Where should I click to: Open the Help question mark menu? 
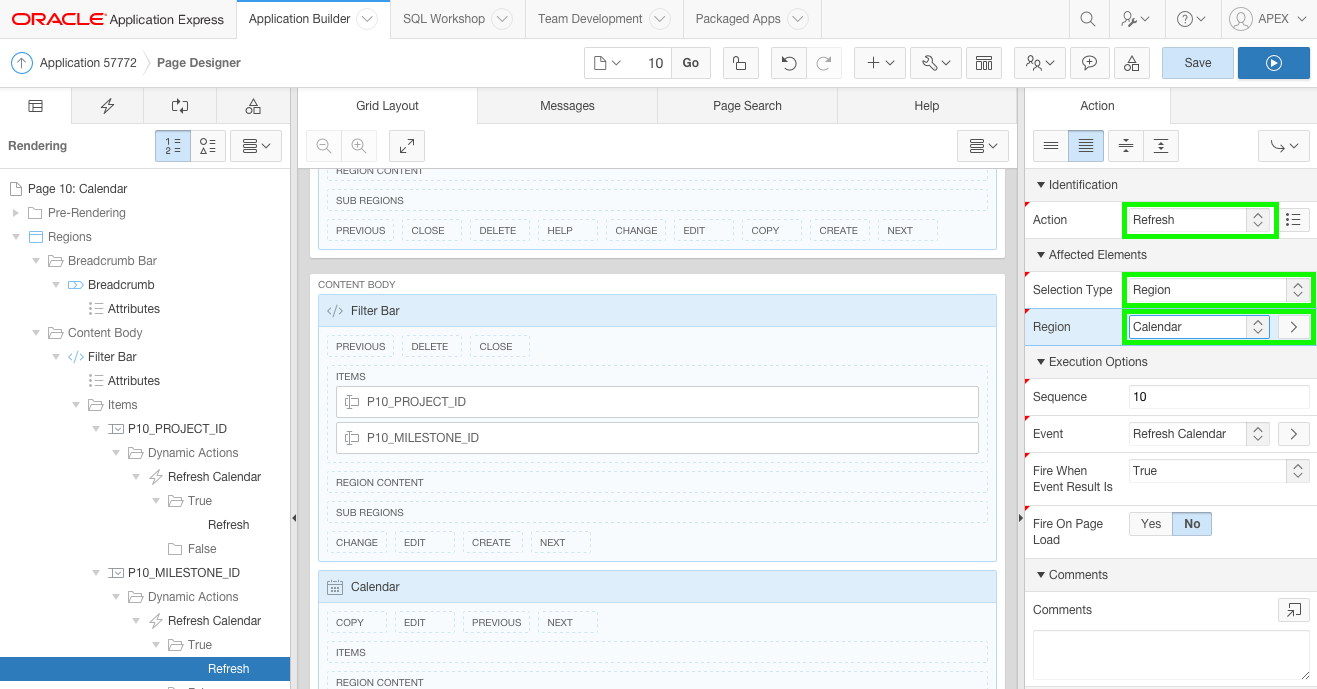1191,19
